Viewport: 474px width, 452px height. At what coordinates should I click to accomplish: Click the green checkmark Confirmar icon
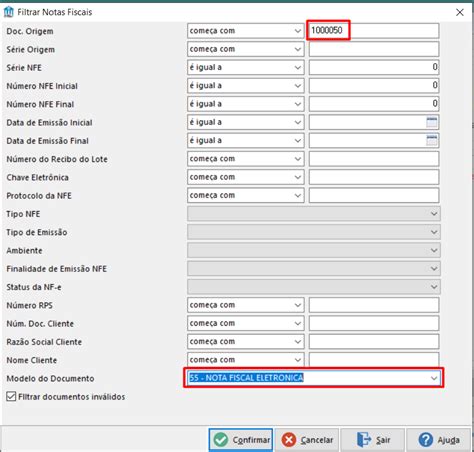(221, 440)
